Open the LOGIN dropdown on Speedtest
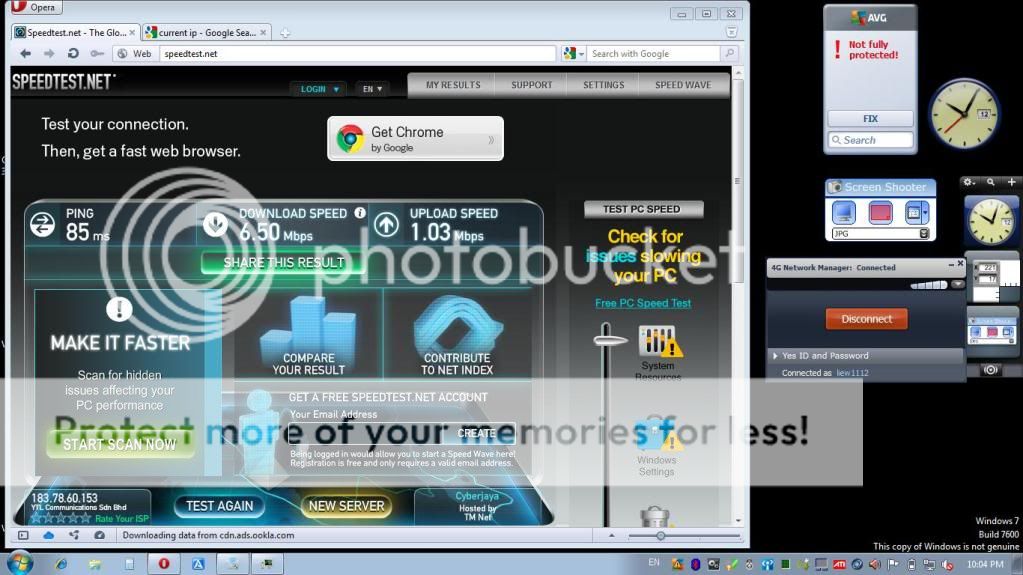 point(319,89)
